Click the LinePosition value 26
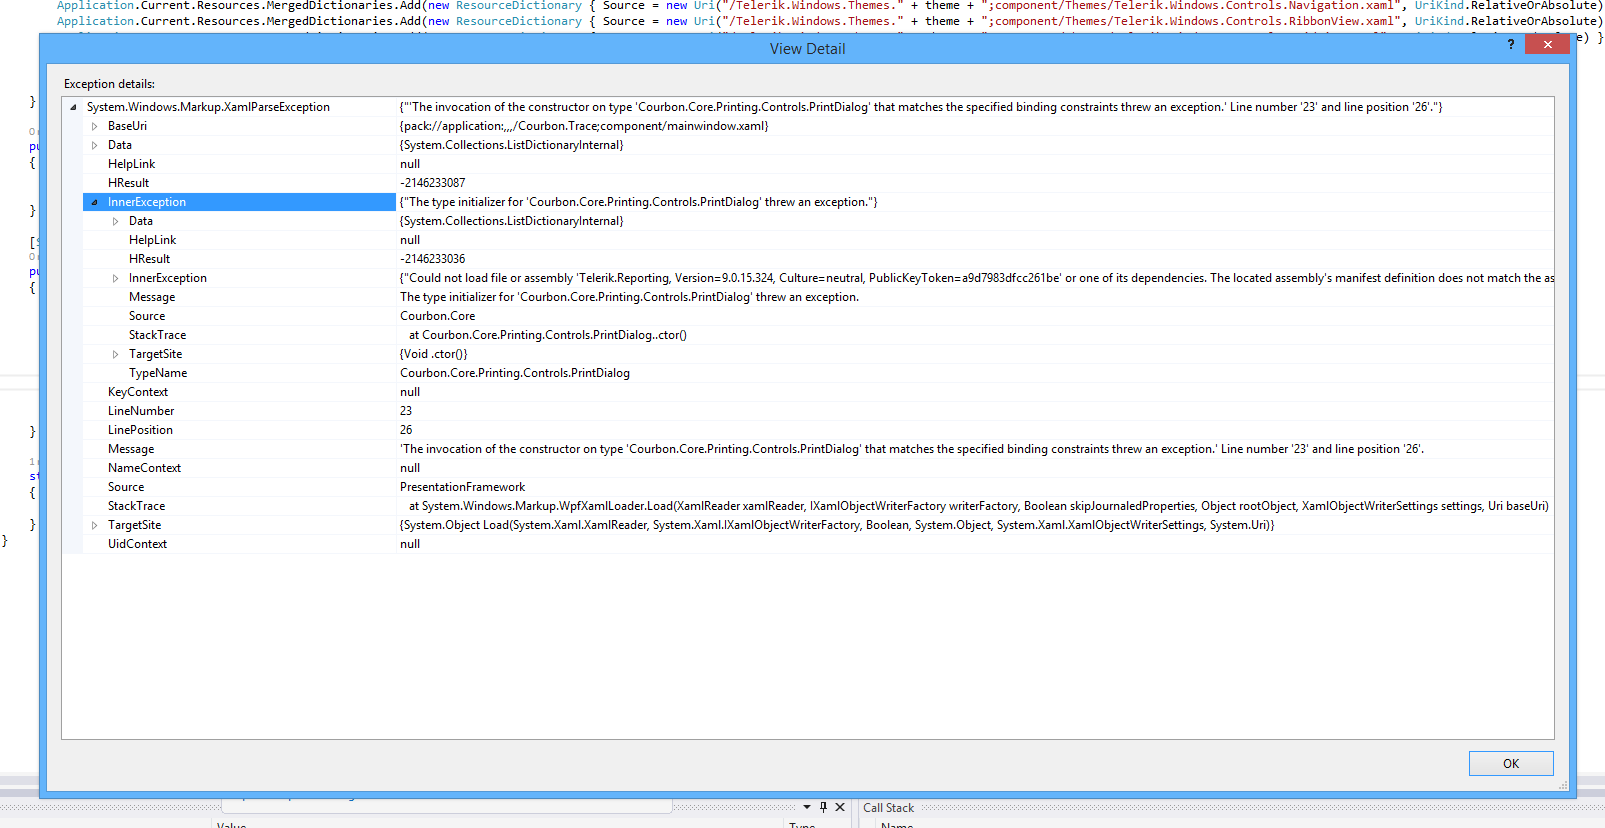This screenshot has height=828, width=1605. coord(406,430)
